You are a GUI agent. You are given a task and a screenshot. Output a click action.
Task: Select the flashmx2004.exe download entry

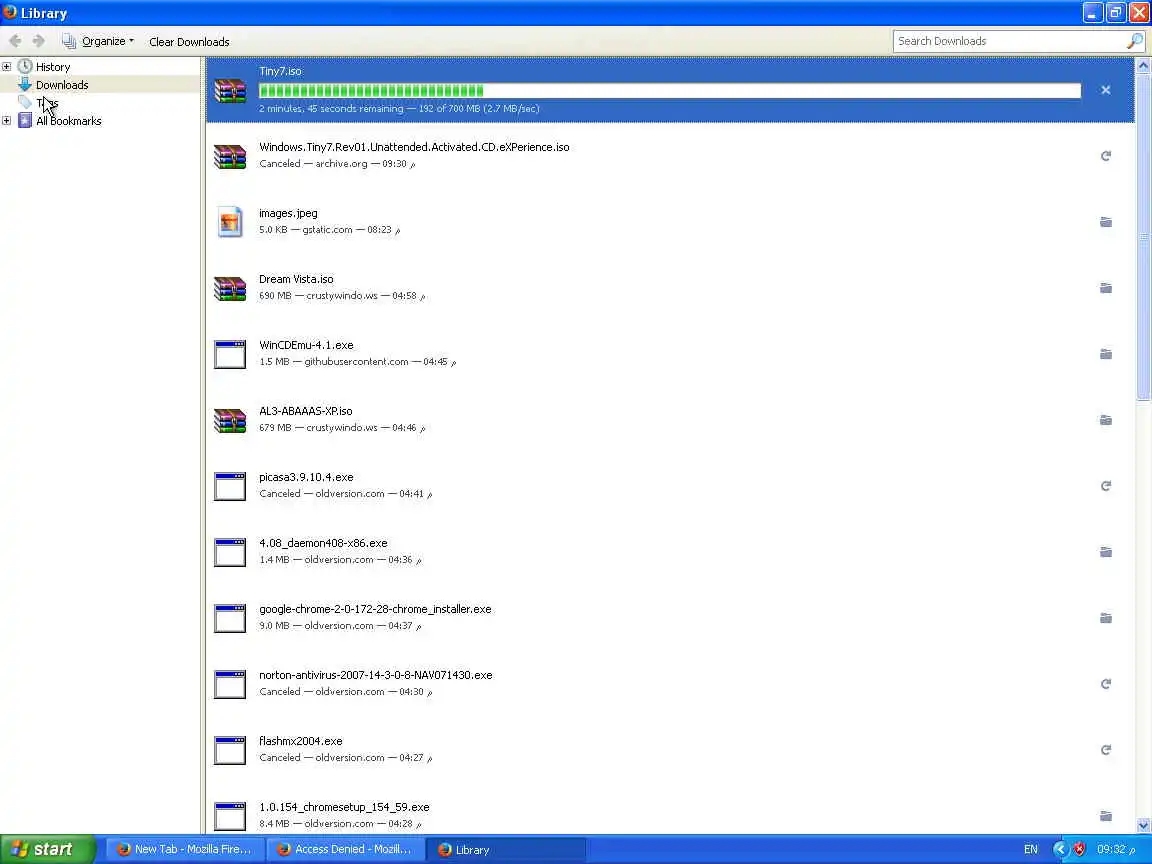click(x=670, y=750)
